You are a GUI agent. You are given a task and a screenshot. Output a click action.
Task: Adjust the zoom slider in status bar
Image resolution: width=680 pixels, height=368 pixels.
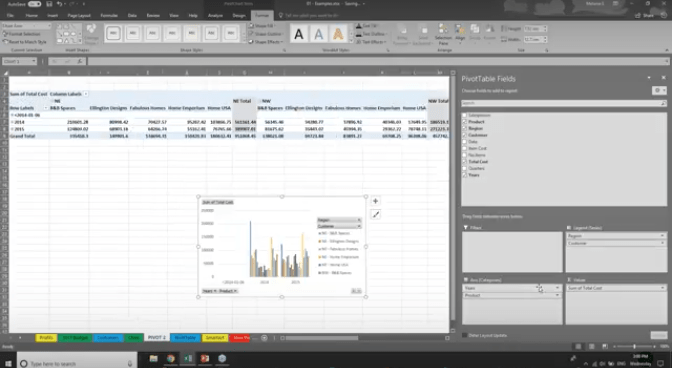tap(634, 346)
